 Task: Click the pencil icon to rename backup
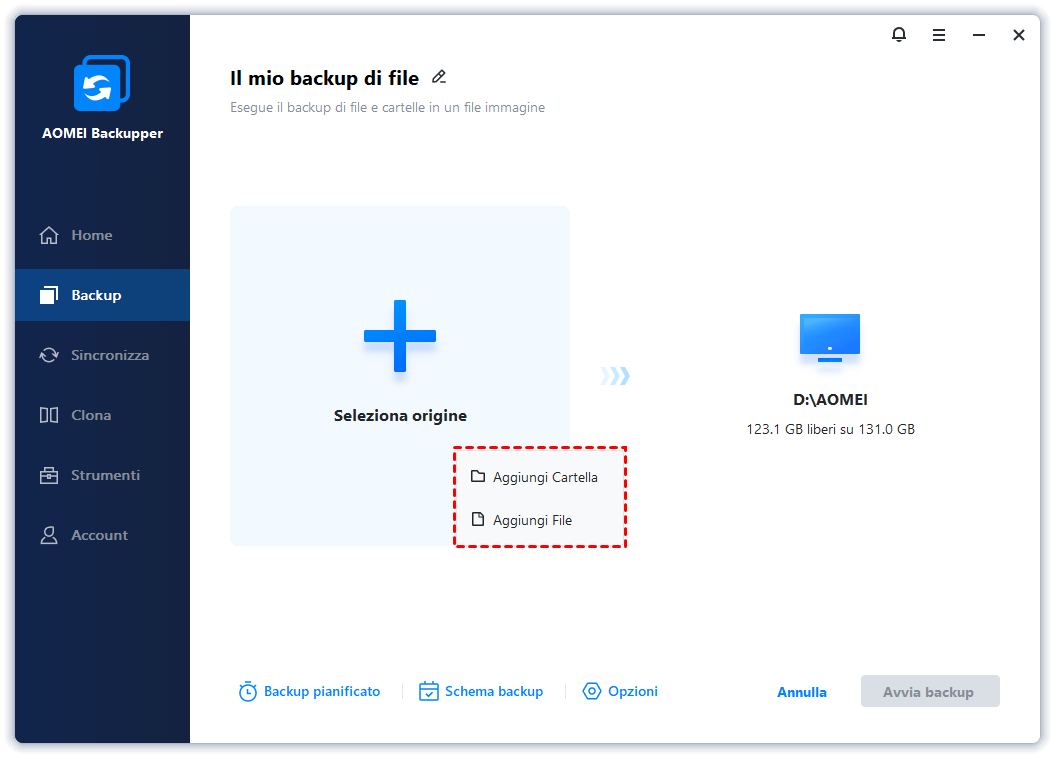[x=438, y=77]
